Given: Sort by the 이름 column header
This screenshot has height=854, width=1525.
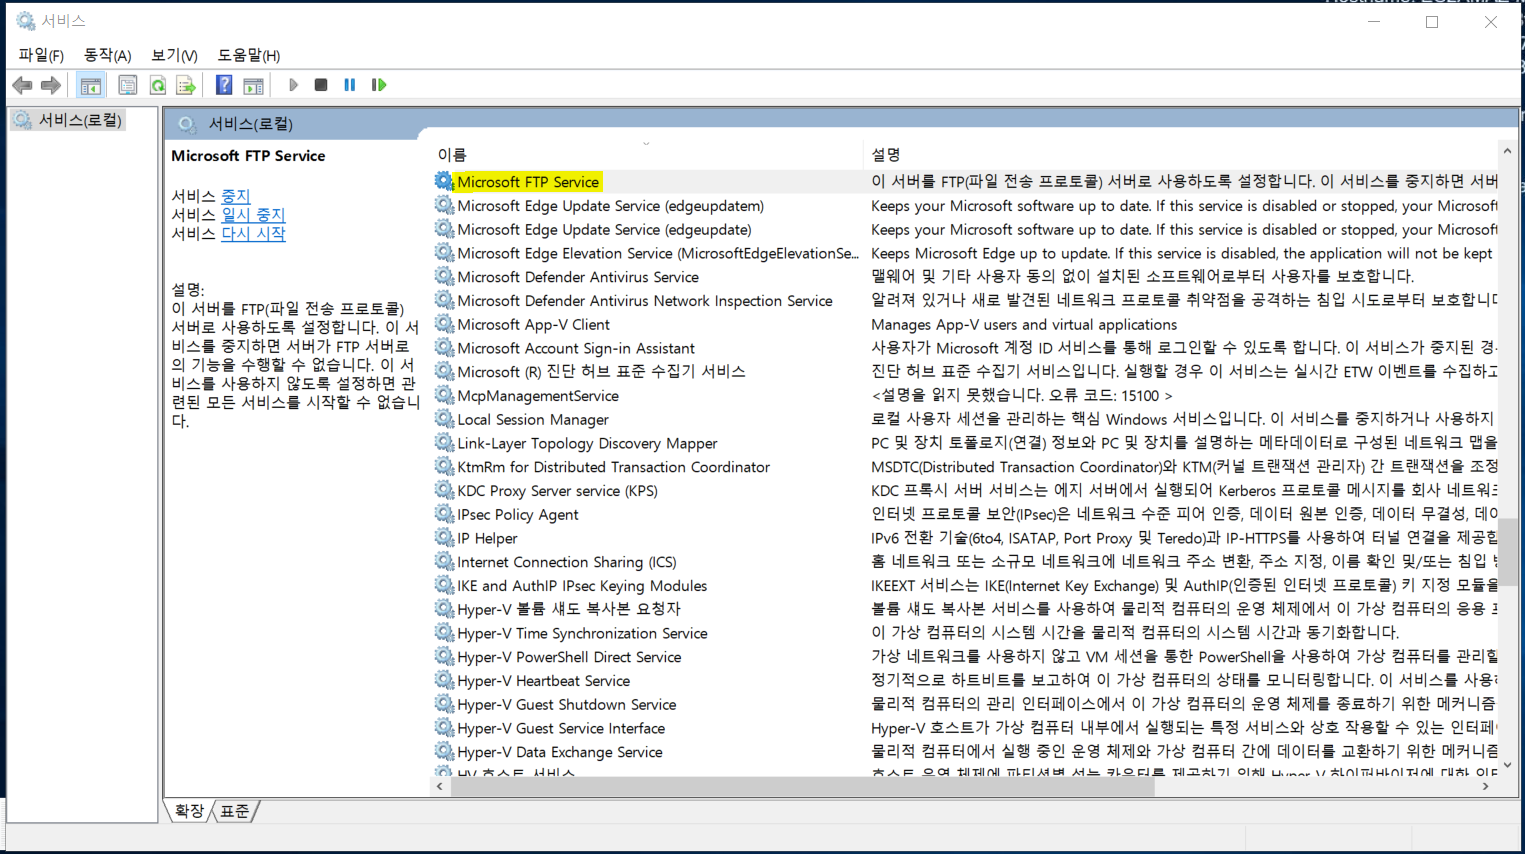Looking at the screenshot, I should coord(452,155).
